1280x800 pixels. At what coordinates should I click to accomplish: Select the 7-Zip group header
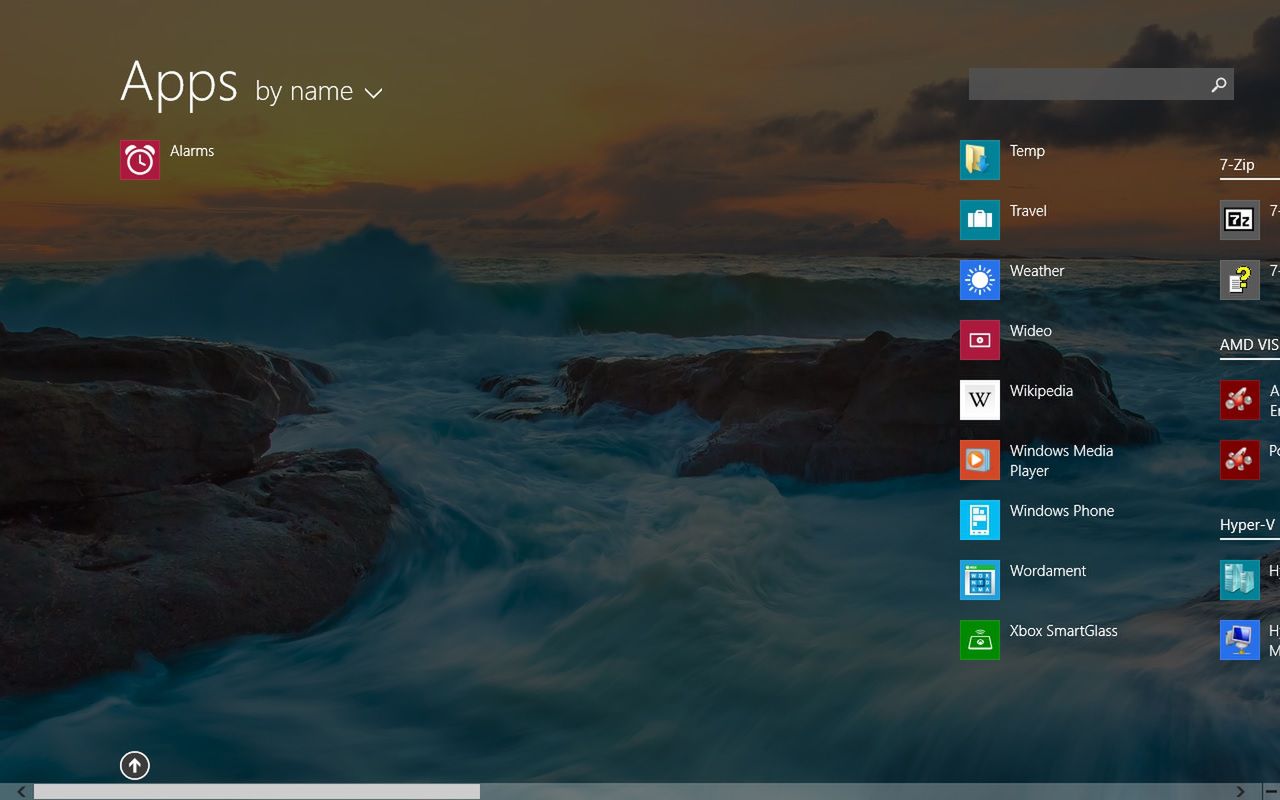(1237, 165)
